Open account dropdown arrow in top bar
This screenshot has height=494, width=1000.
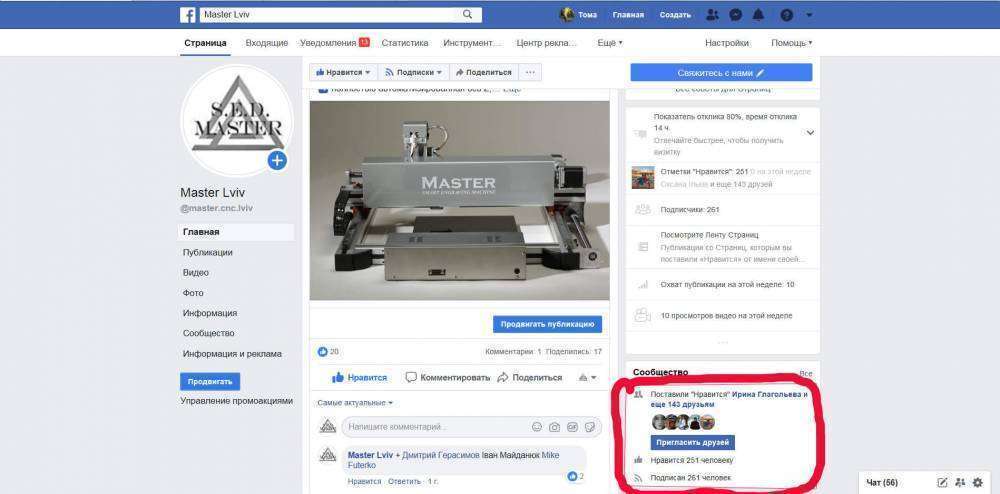(809, 15)
